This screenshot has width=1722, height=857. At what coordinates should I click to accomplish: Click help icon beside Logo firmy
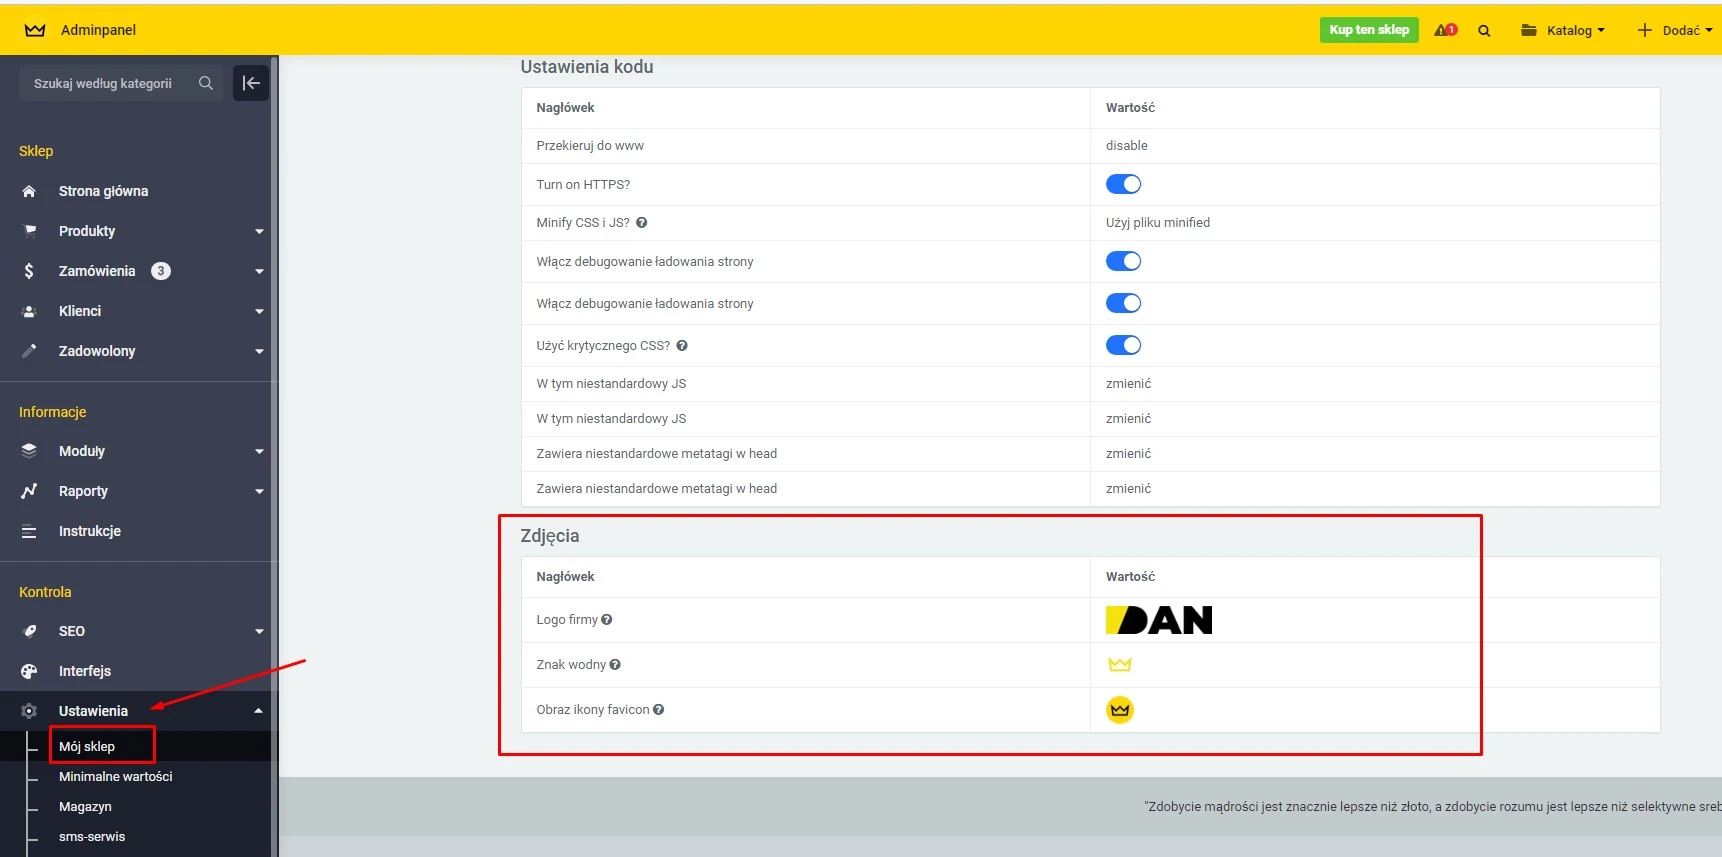coord(607,620)
